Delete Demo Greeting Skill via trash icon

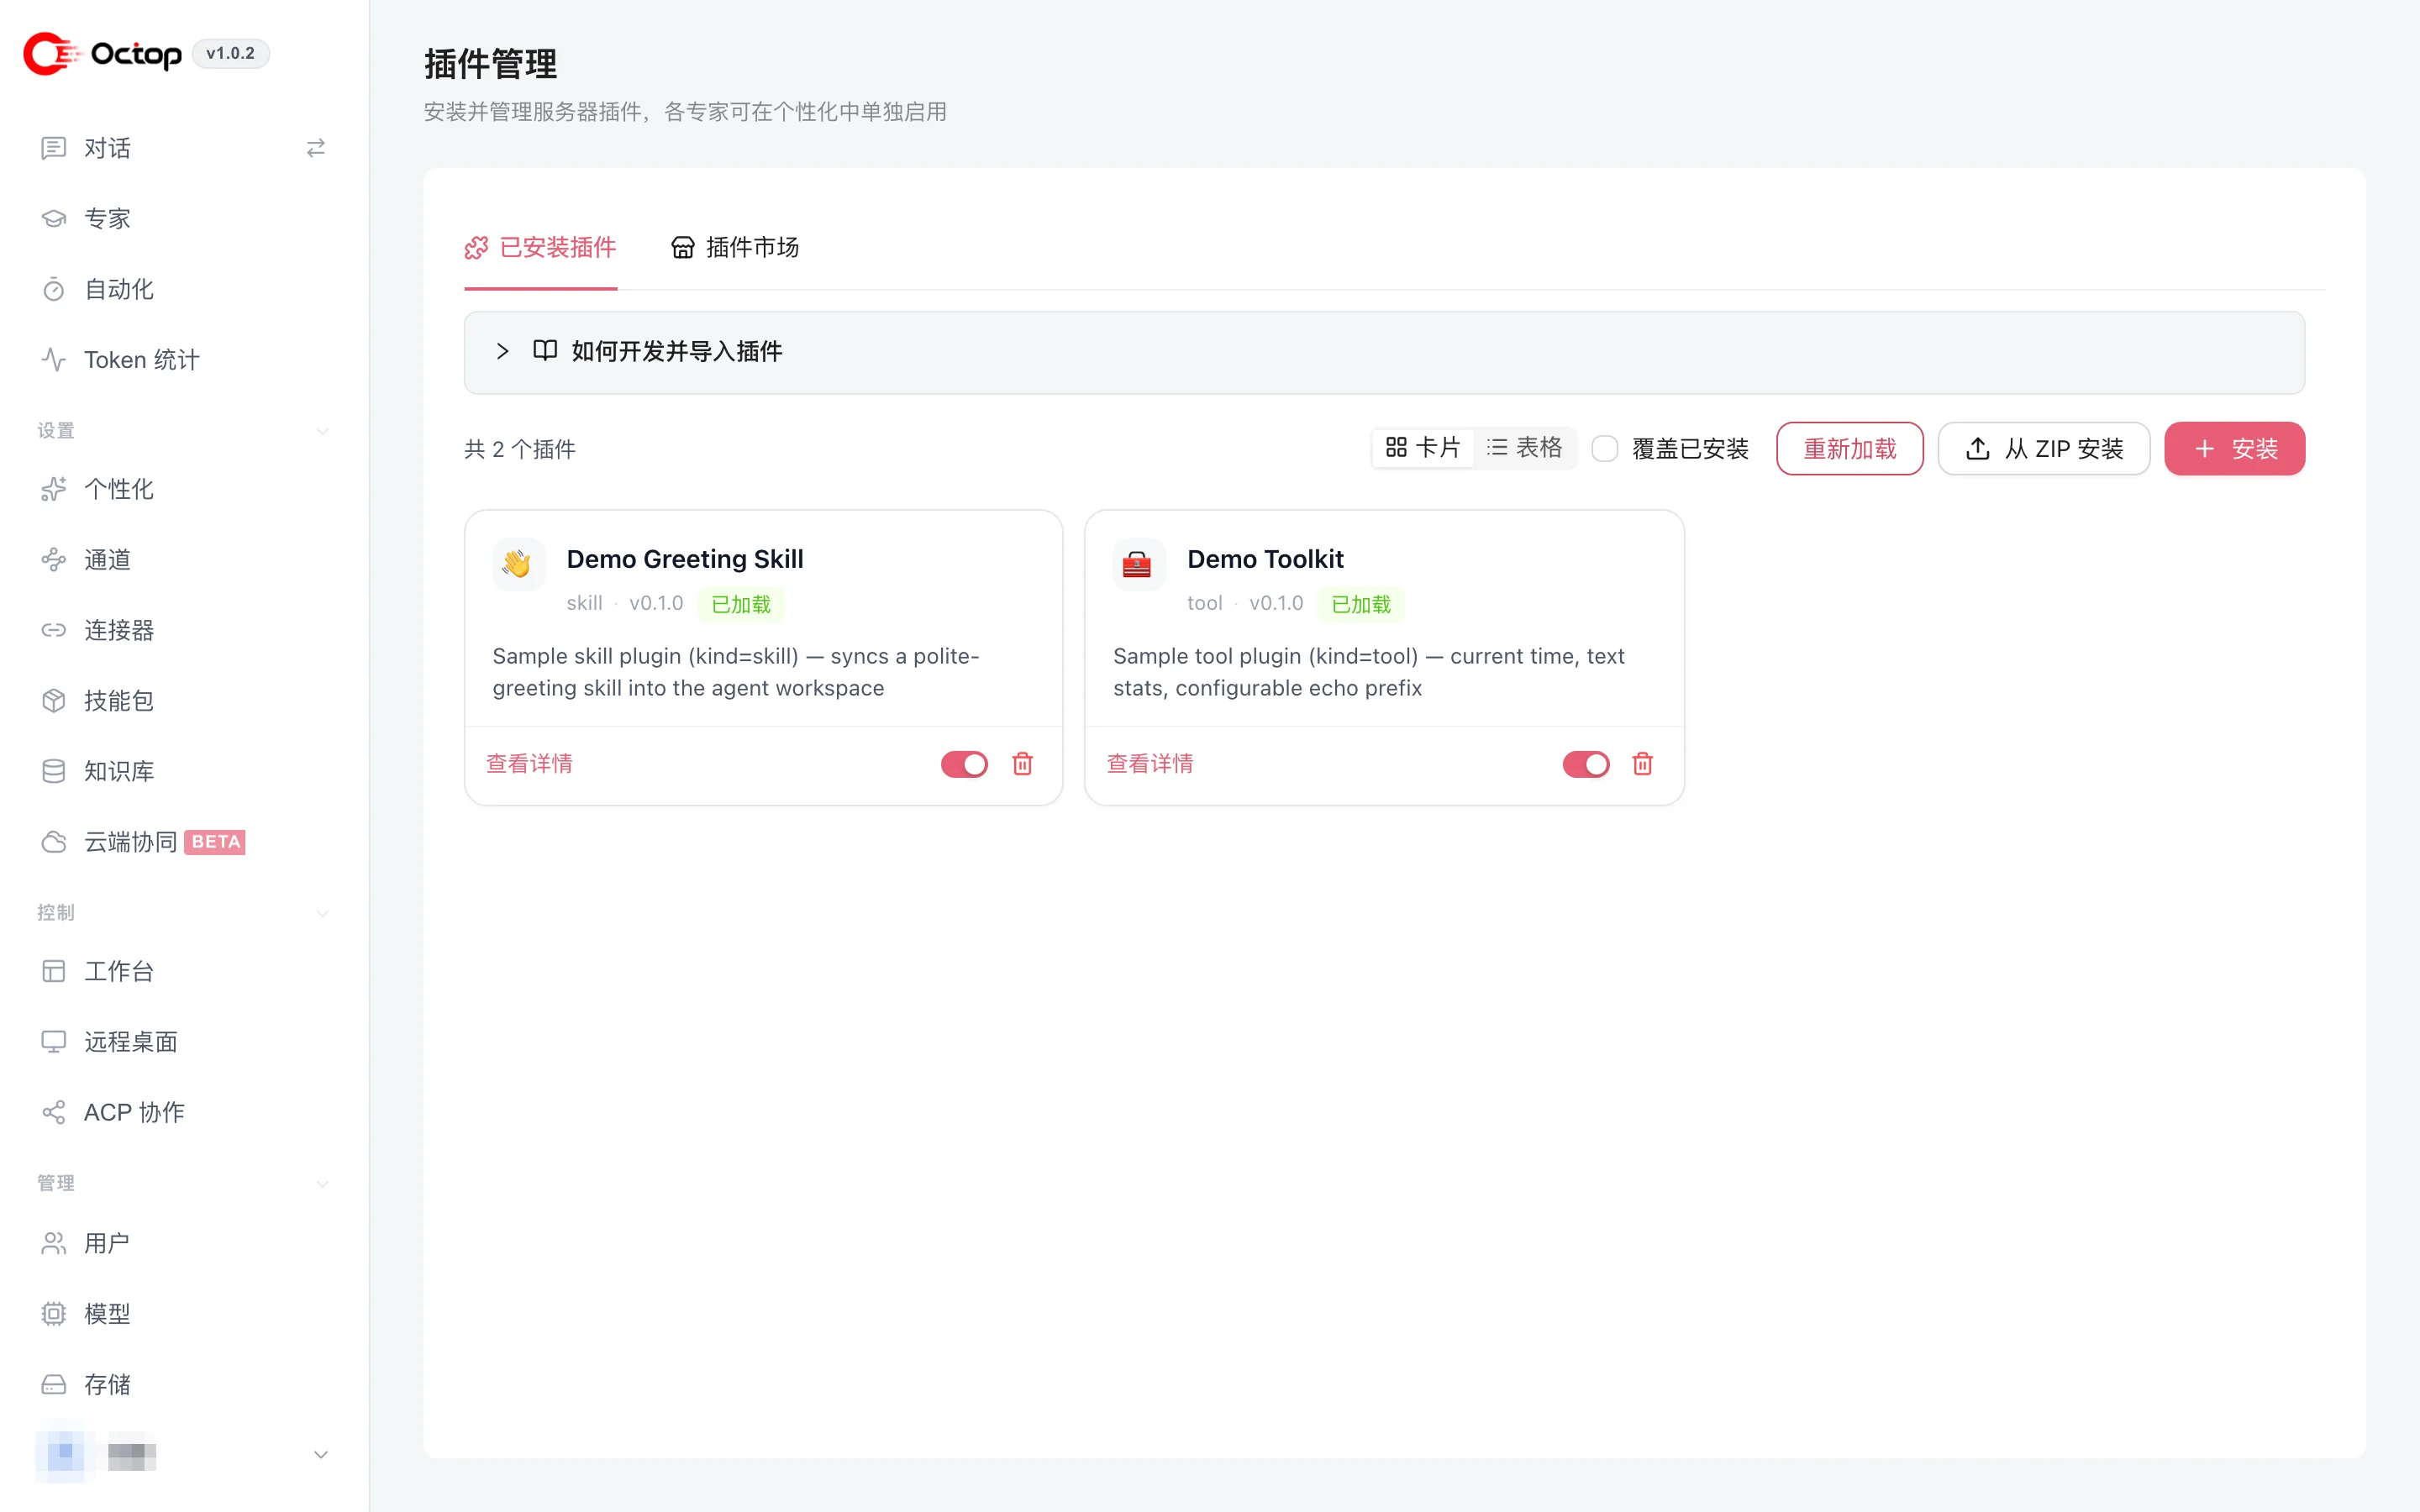coord(1022,764)
